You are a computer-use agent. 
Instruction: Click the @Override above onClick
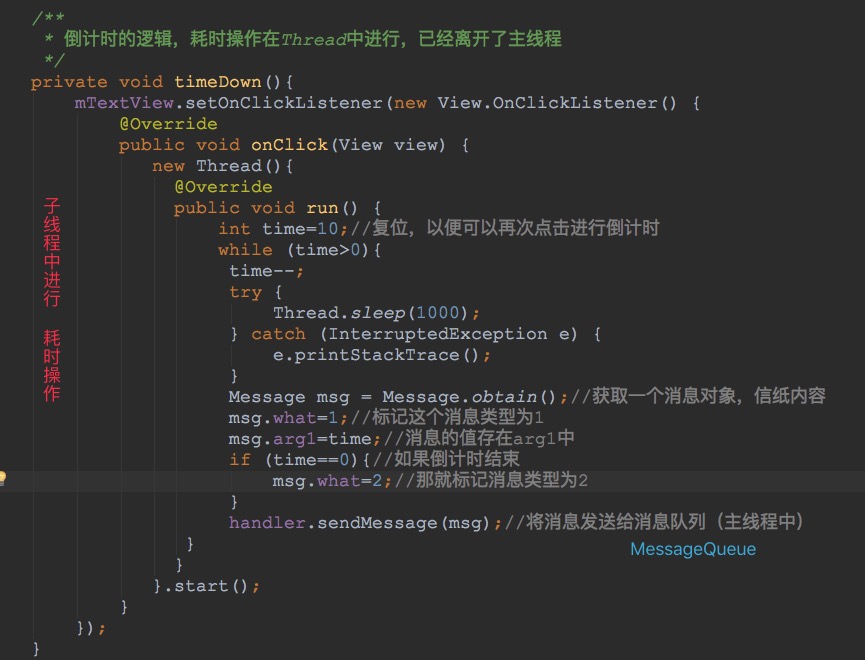click(168, 124)
